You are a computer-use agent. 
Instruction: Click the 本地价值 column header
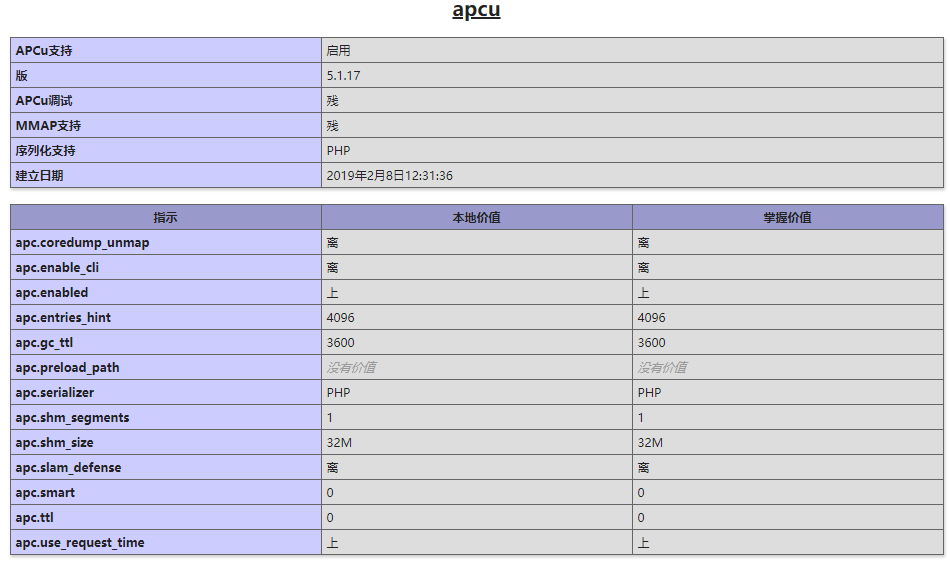coord(477,217)
